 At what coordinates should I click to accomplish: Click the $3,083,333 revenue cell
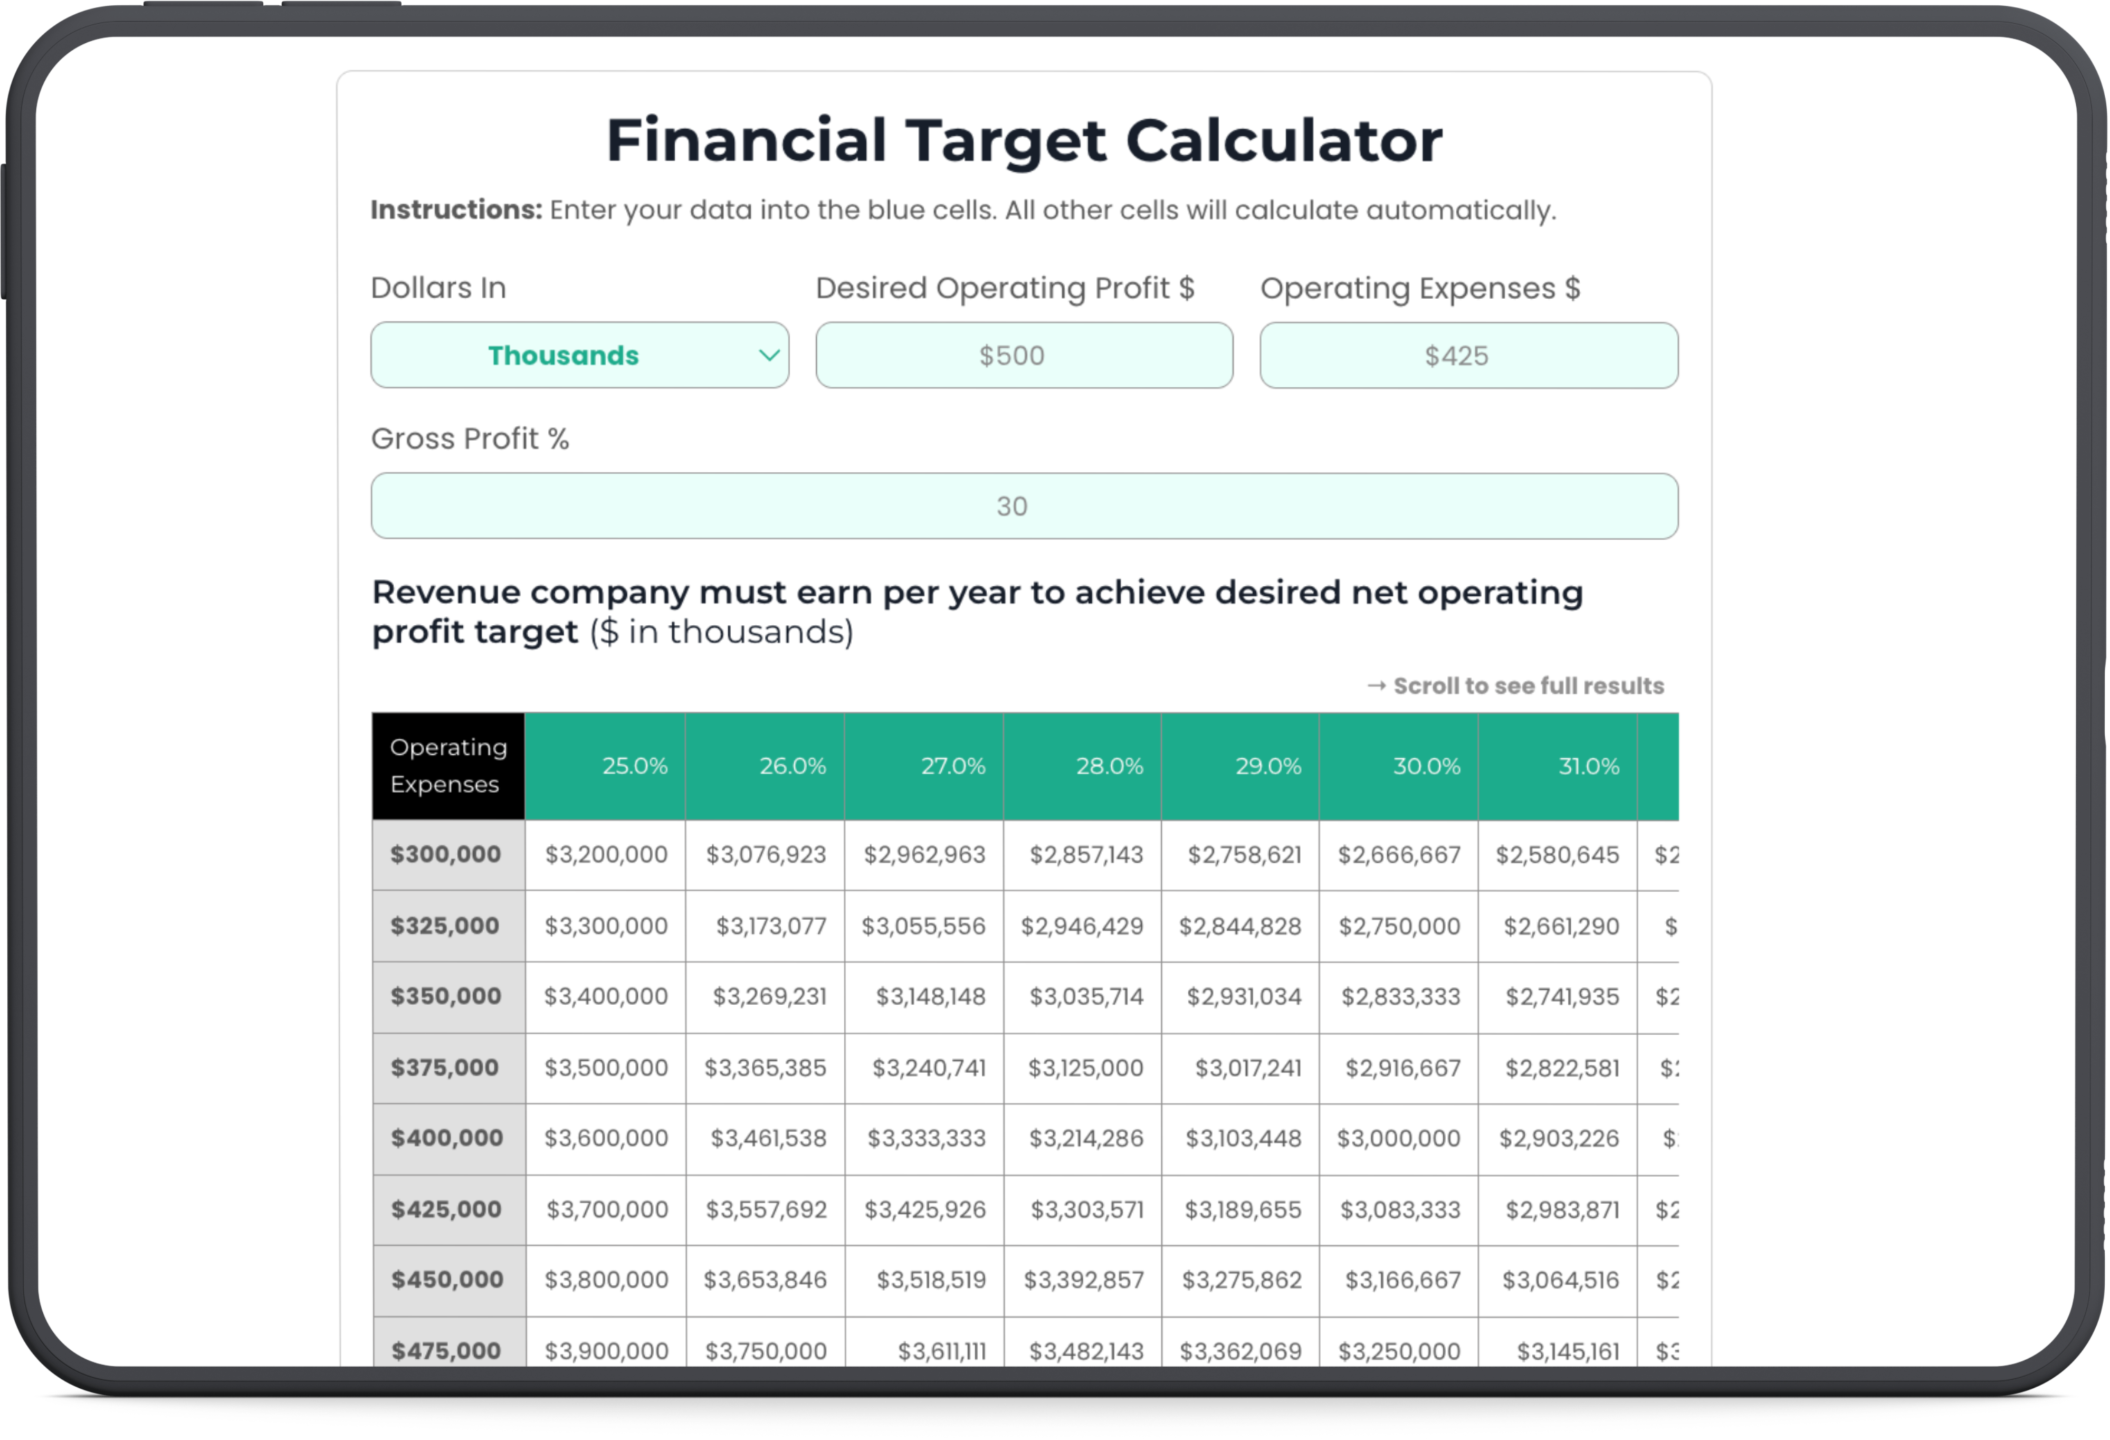1400,1210
